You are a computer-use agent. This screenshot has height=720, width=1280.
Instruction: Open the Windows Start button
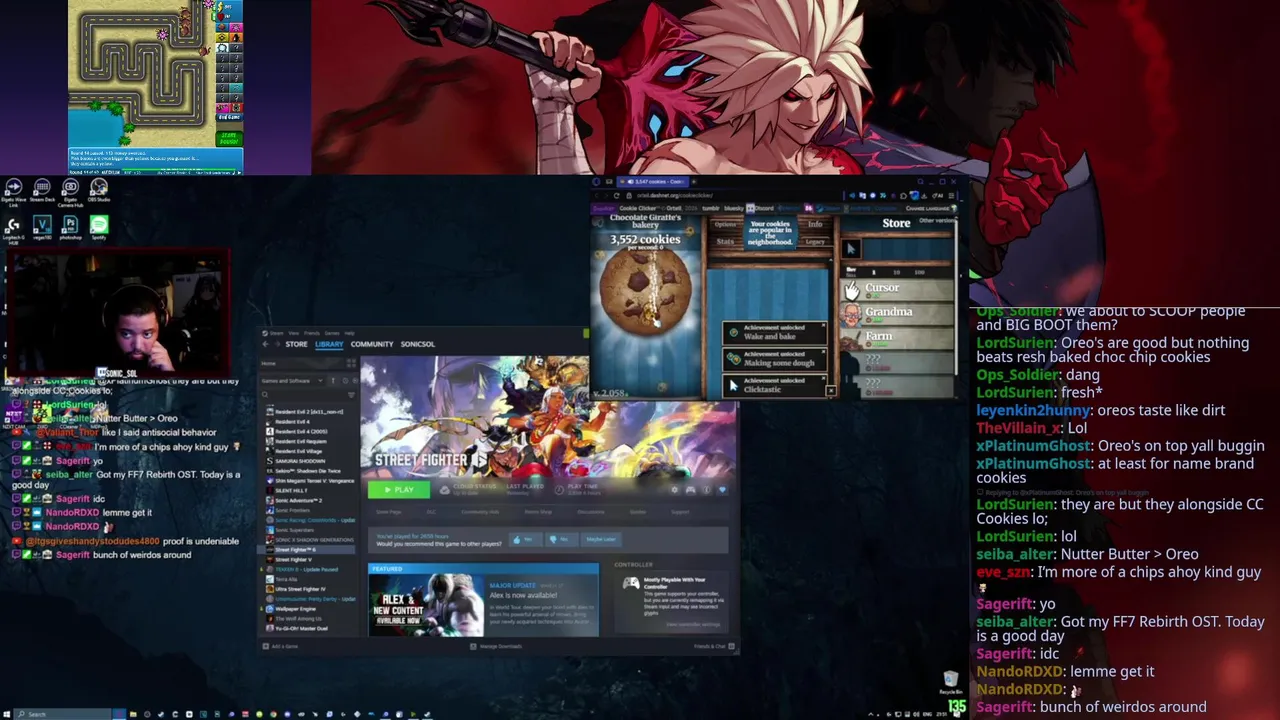tap(6, 714)
